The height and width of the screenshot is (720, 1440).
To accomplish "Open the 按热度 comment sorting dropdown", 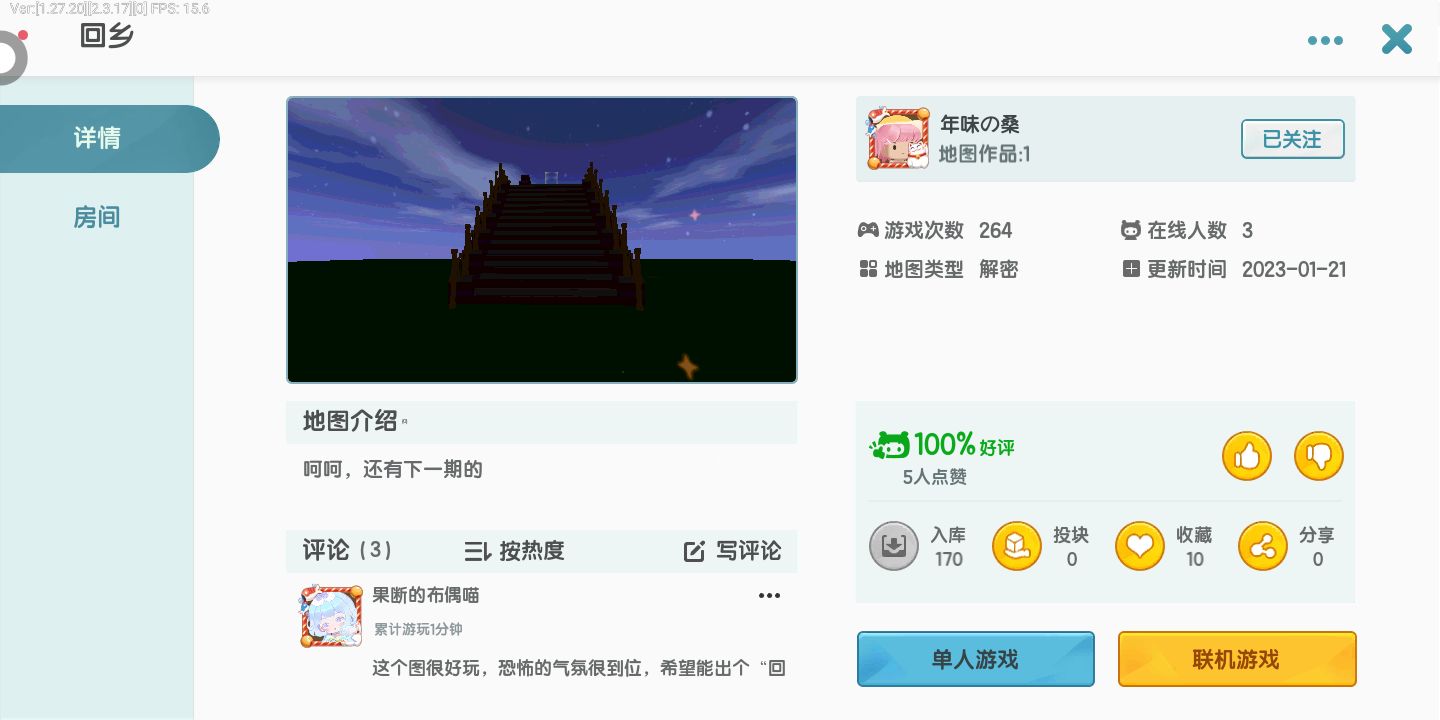I will (x=514, y=551).
